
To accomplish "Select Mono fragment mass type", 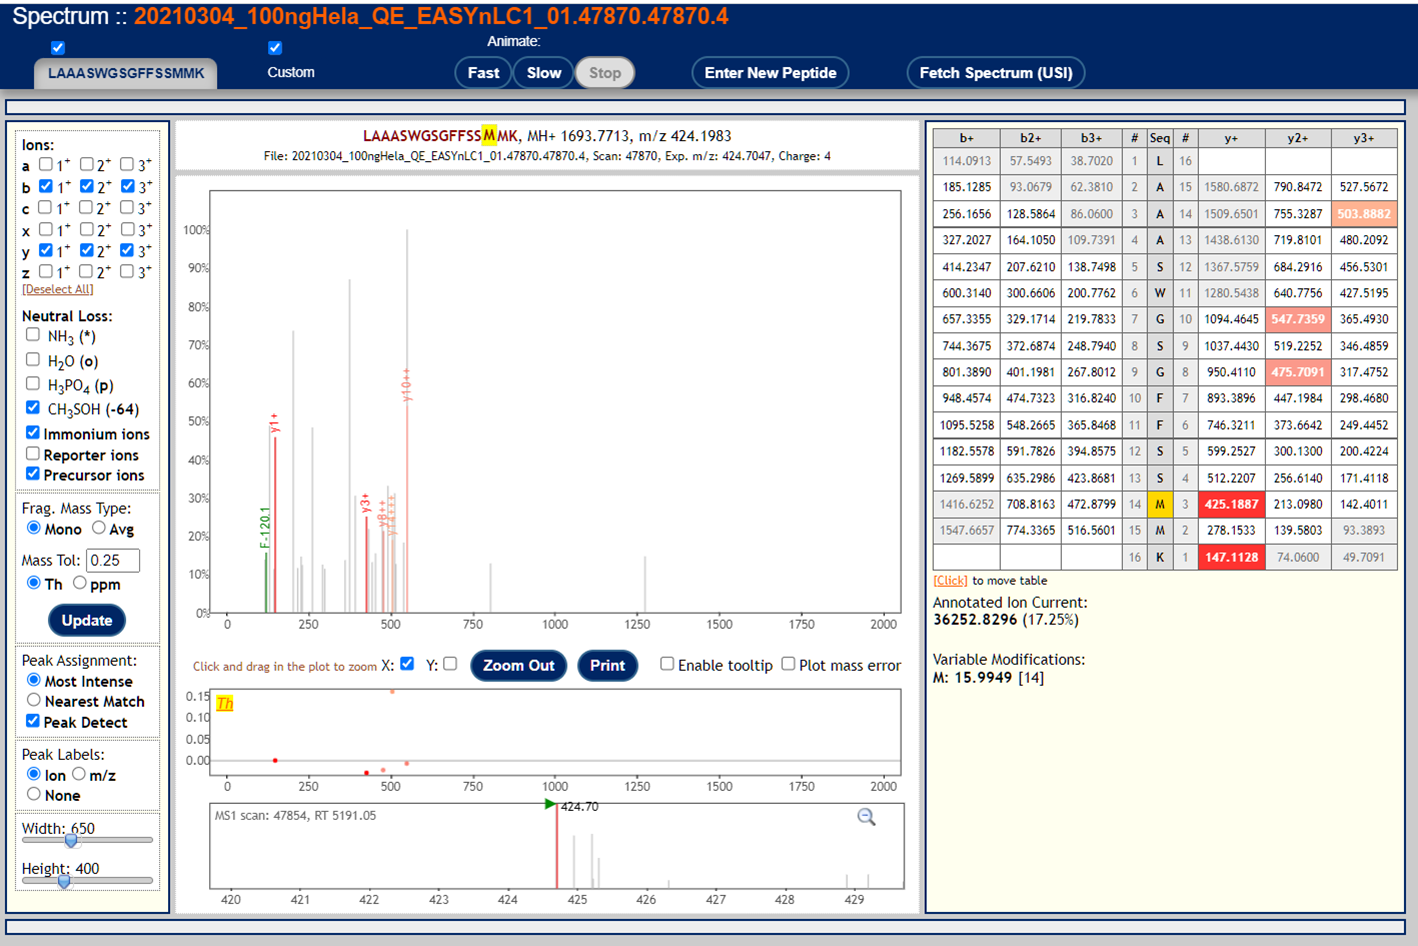I will (34, 527).
